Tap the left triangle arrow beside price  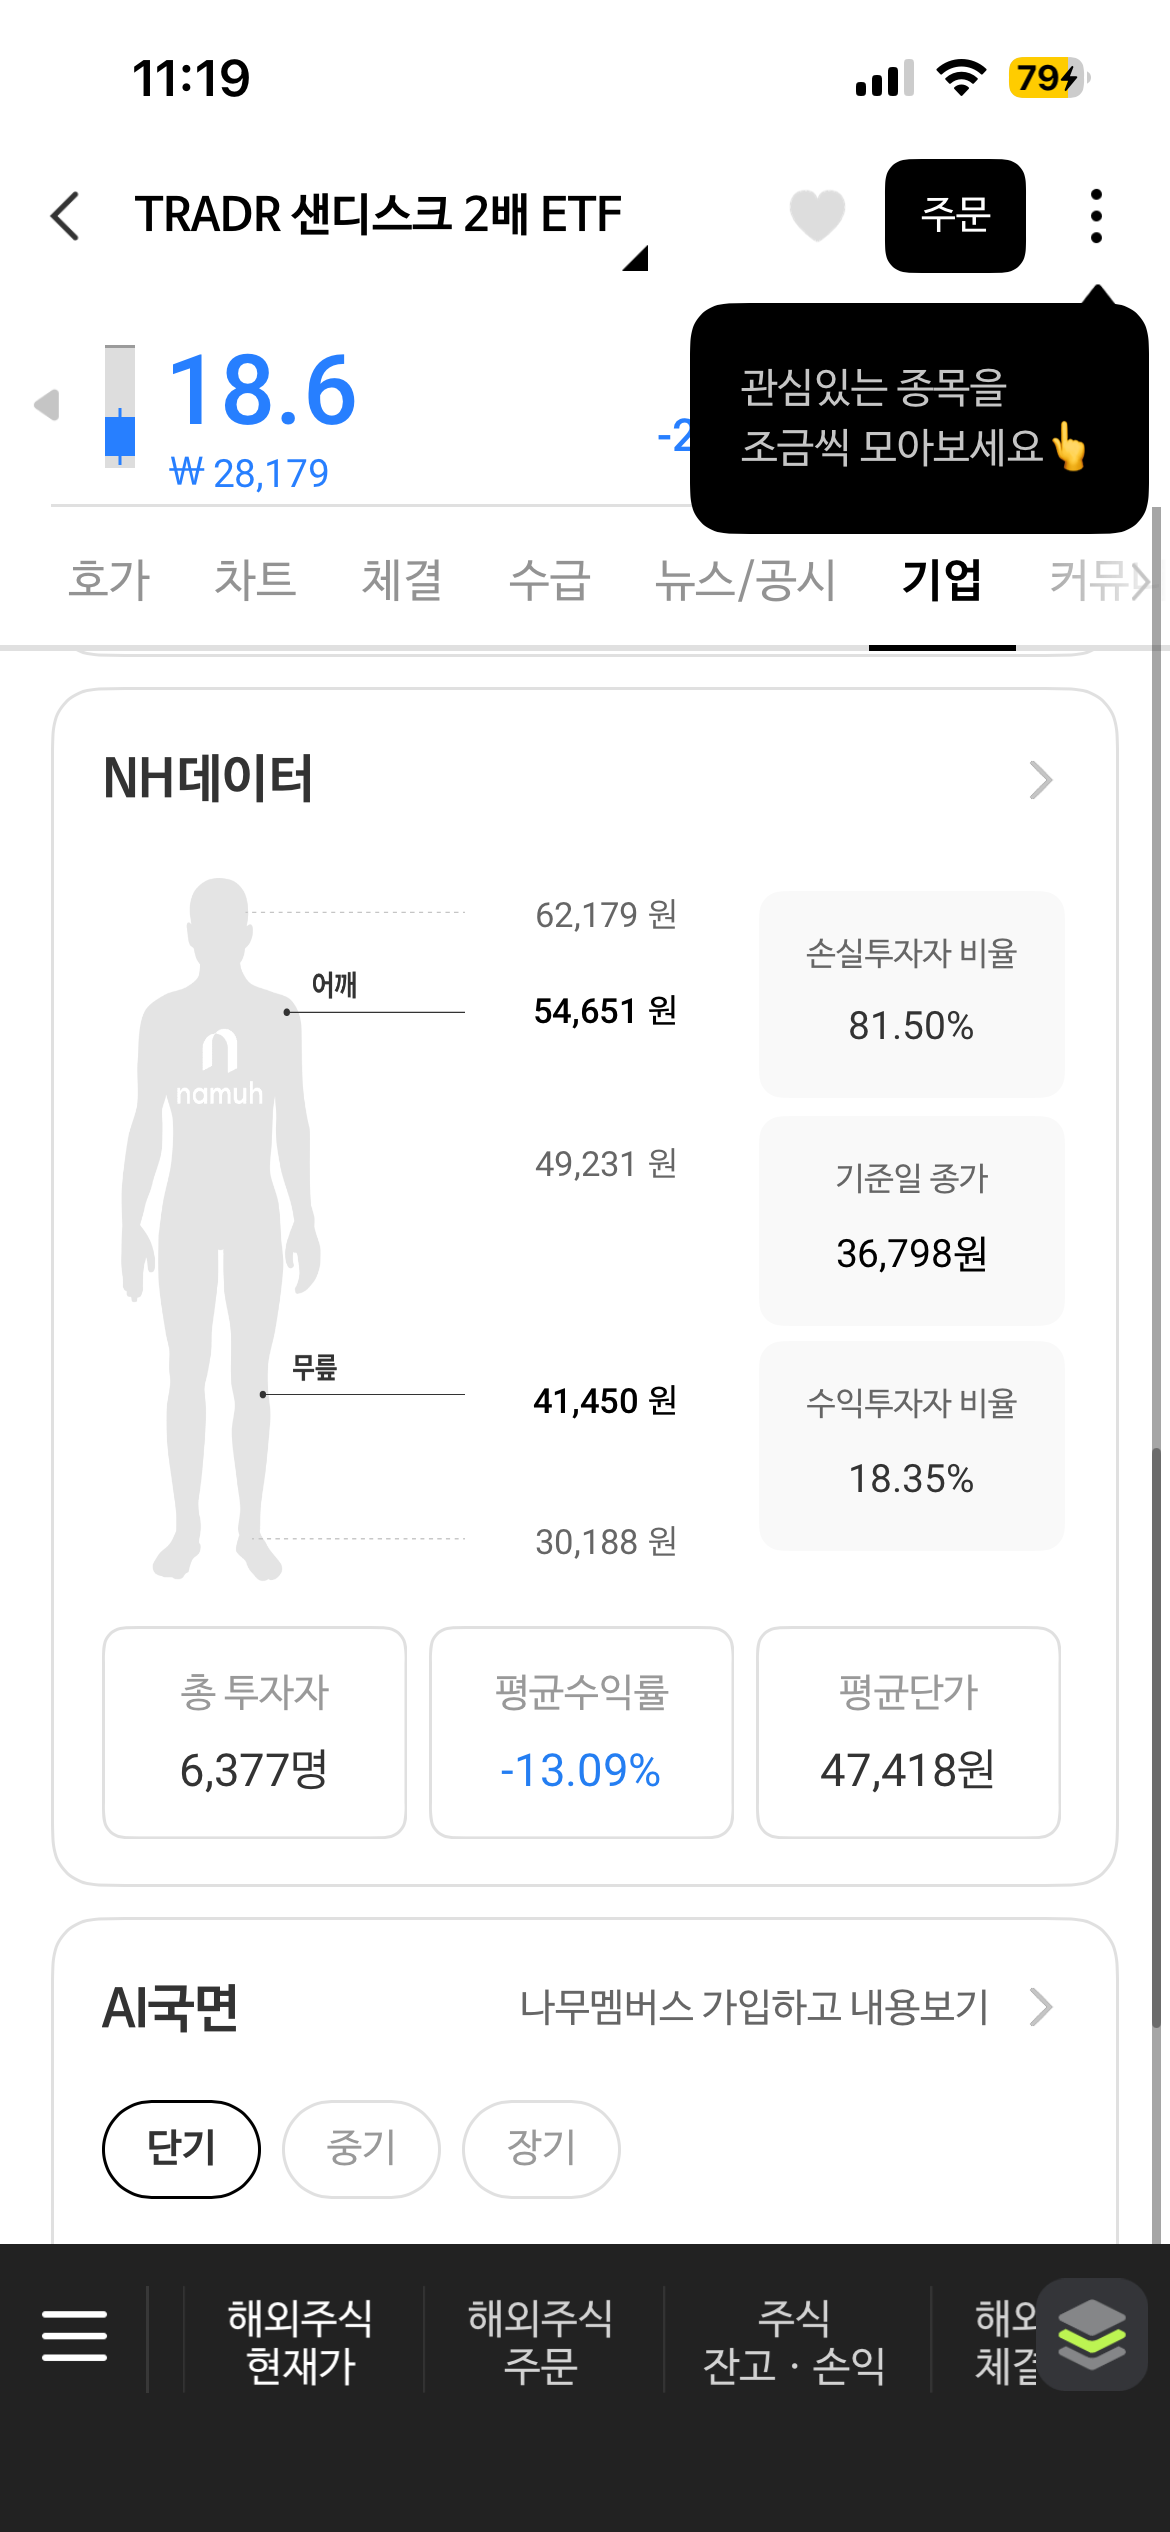point(47,405)
